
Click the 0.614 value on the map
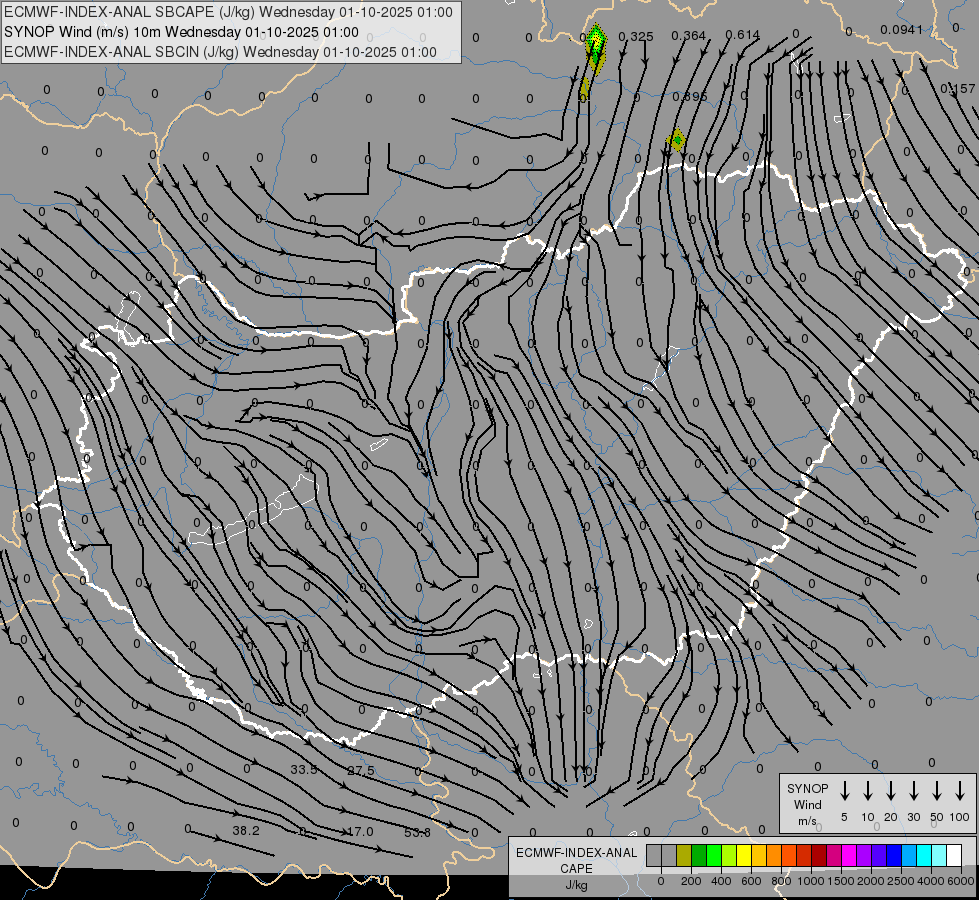[x=742, y=36]
